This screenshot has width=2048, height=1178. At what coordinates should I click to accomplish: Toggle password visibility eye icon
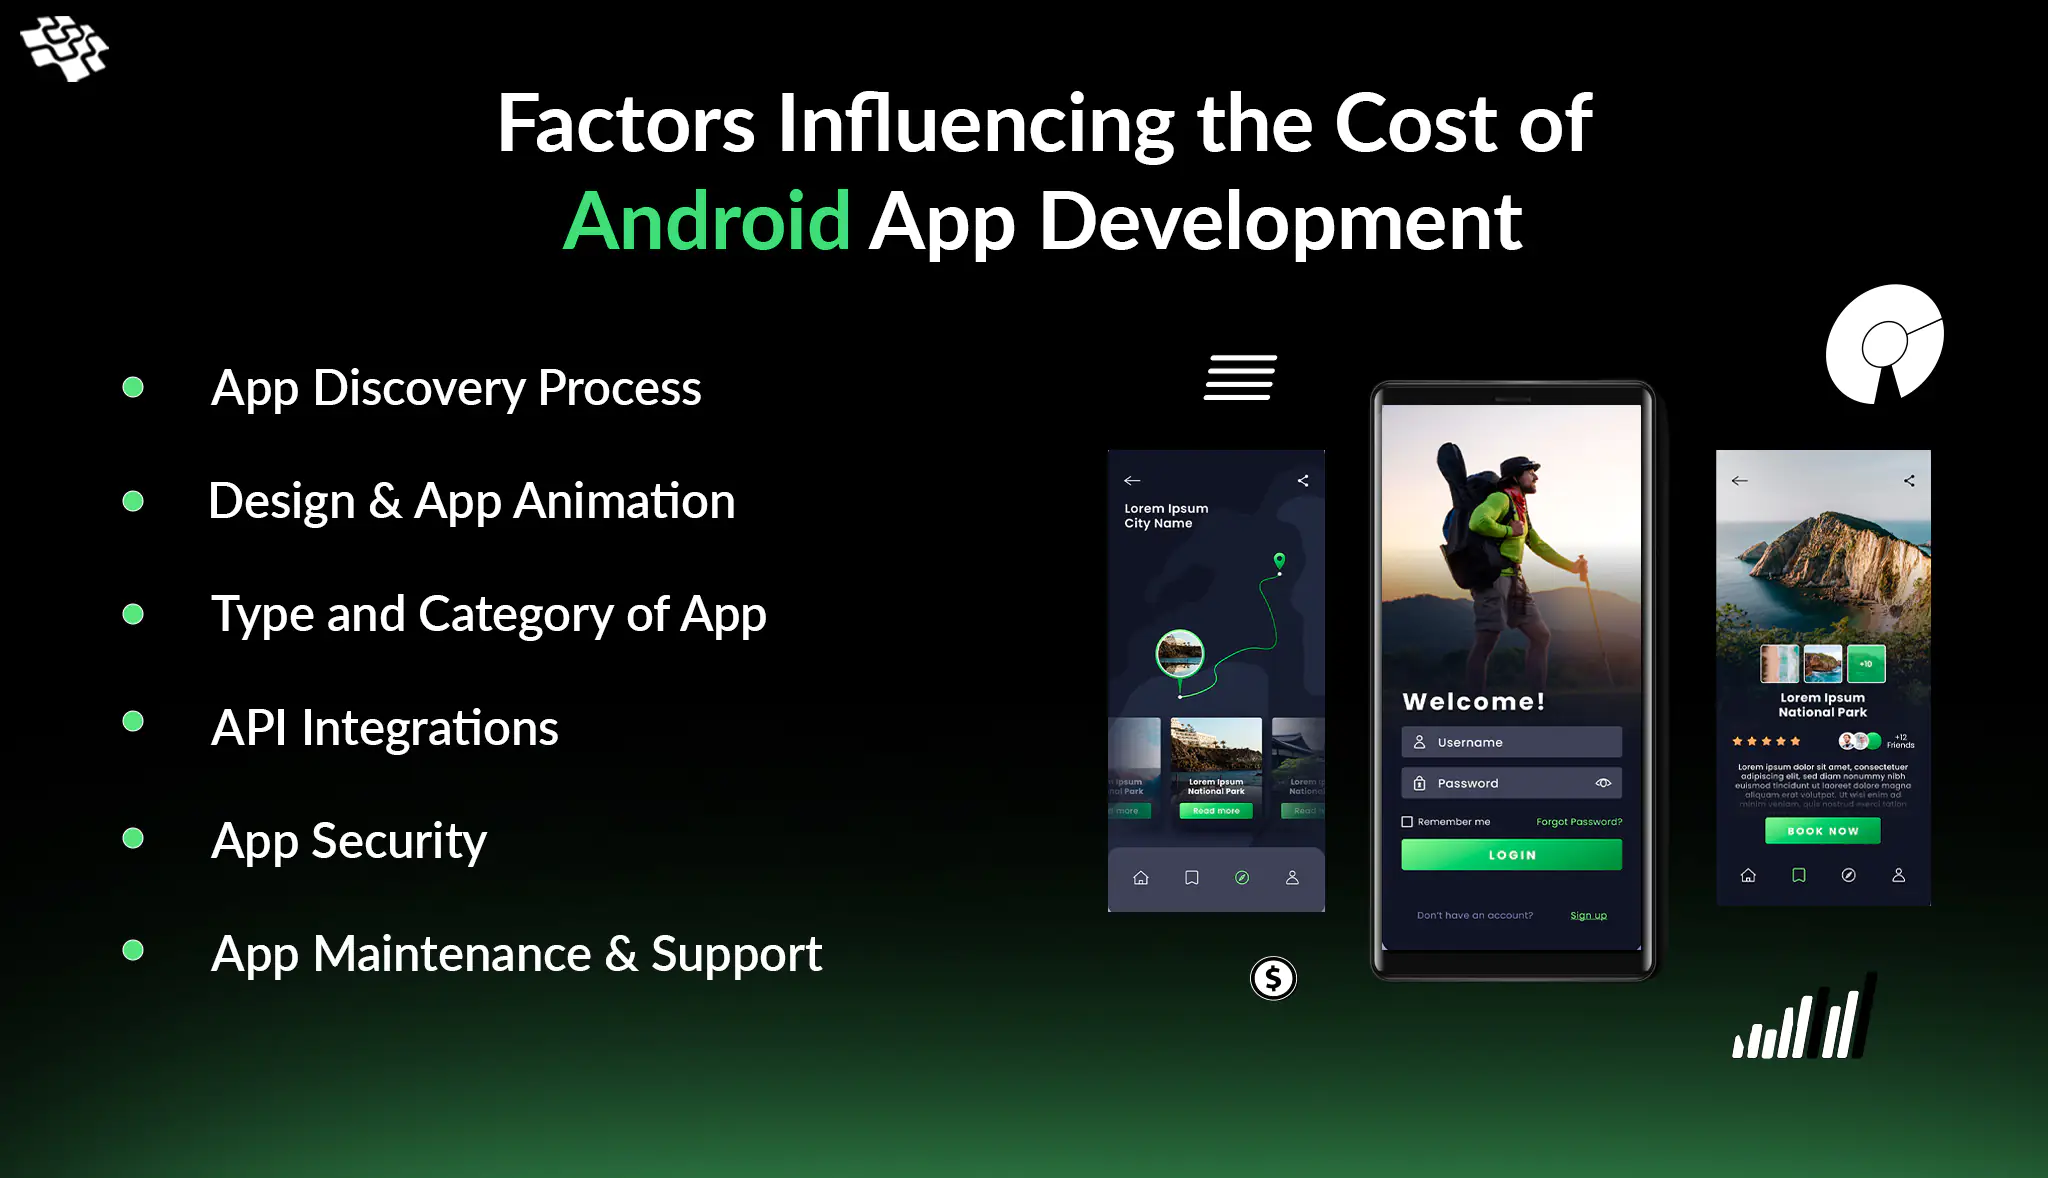click(x=1604, y=783)
